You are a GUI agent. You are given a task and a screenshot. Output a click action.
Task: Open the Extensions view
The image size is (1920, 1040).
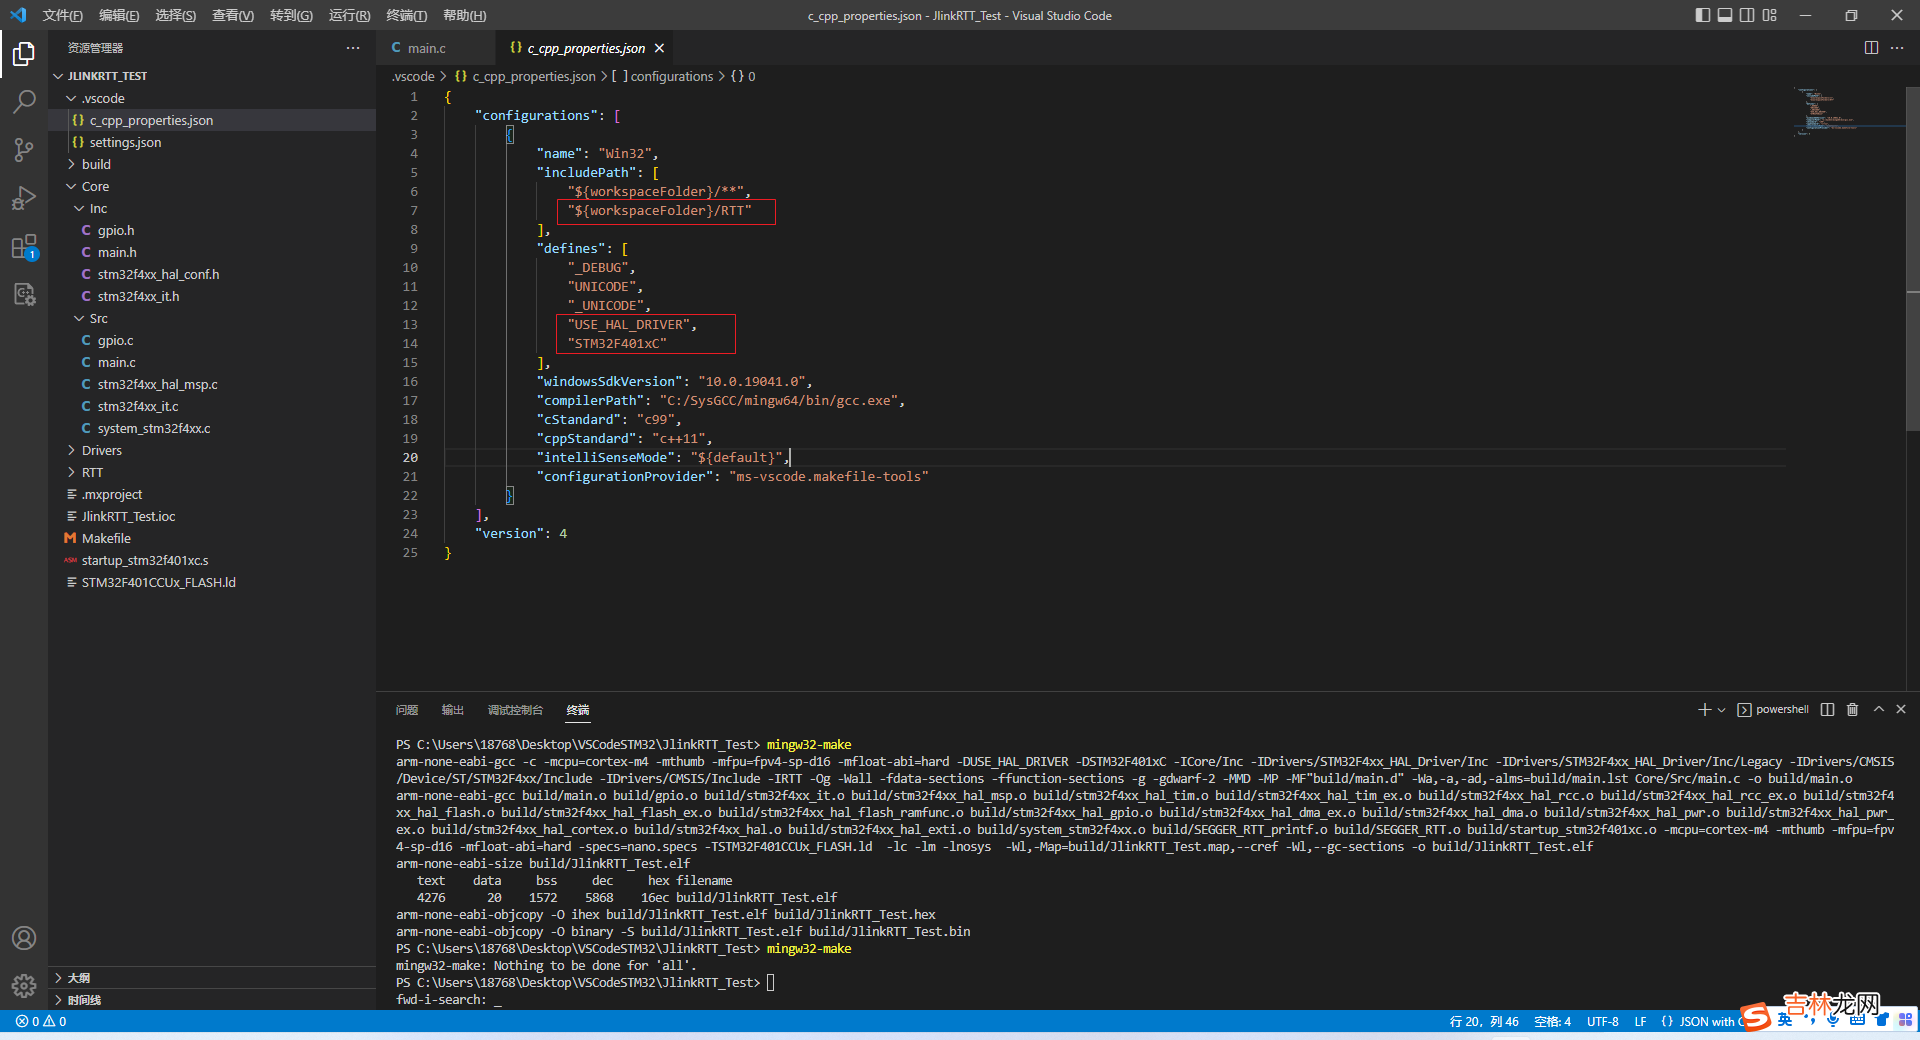coord(24,246)
